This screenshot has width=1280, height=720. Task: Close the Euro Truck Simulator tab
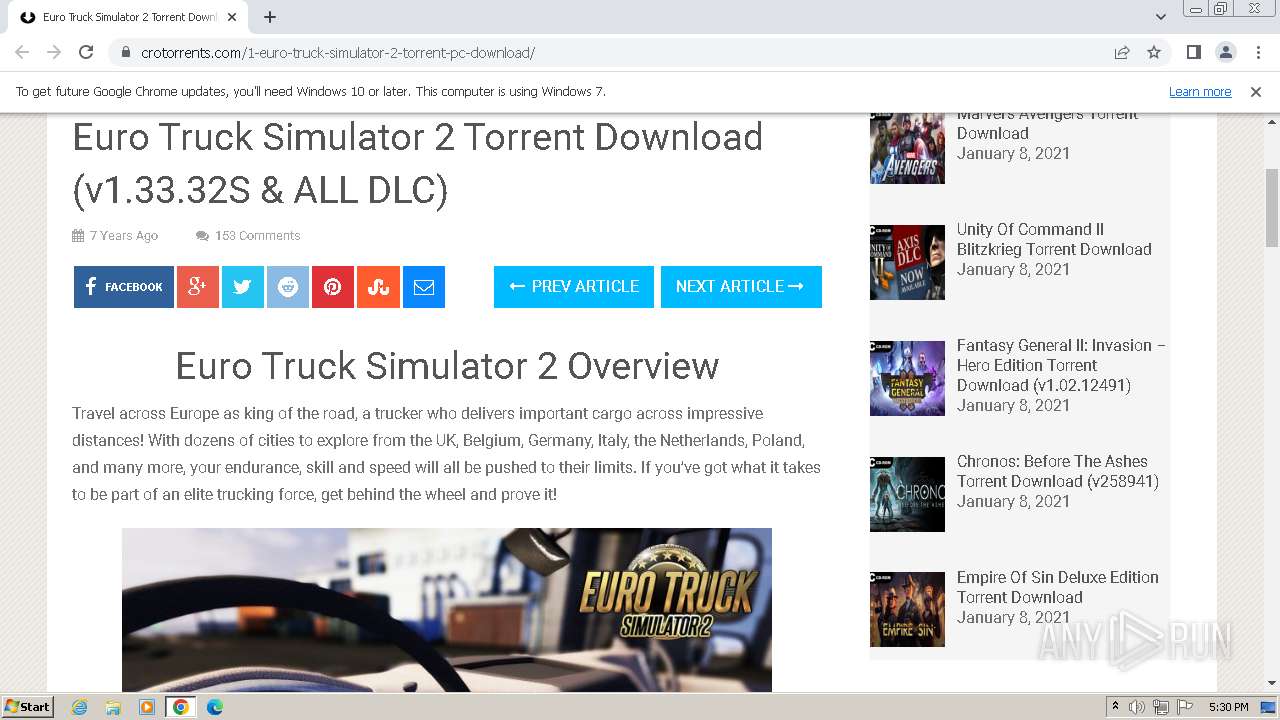232,17
